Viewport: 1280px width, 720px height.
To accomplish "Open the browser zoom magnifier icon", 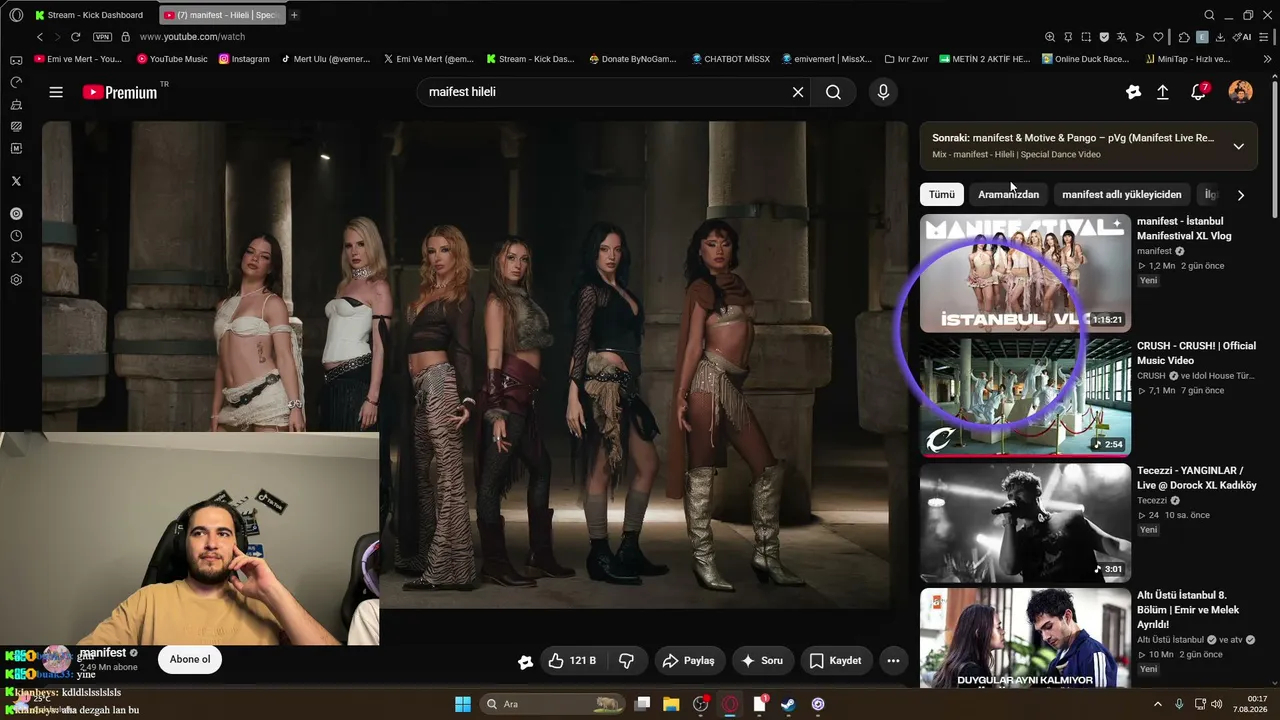I will pos(1050,37).
